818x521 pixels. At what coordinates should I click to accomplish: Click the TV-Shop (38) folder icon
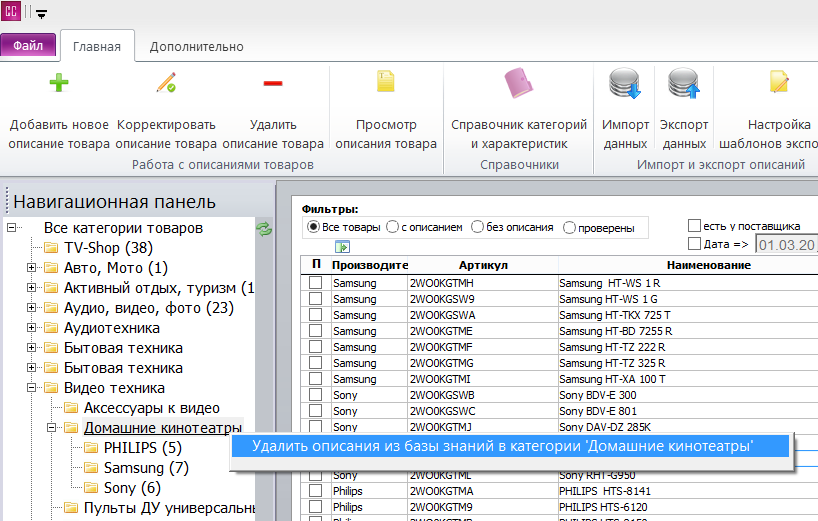(x=51, y=247)
